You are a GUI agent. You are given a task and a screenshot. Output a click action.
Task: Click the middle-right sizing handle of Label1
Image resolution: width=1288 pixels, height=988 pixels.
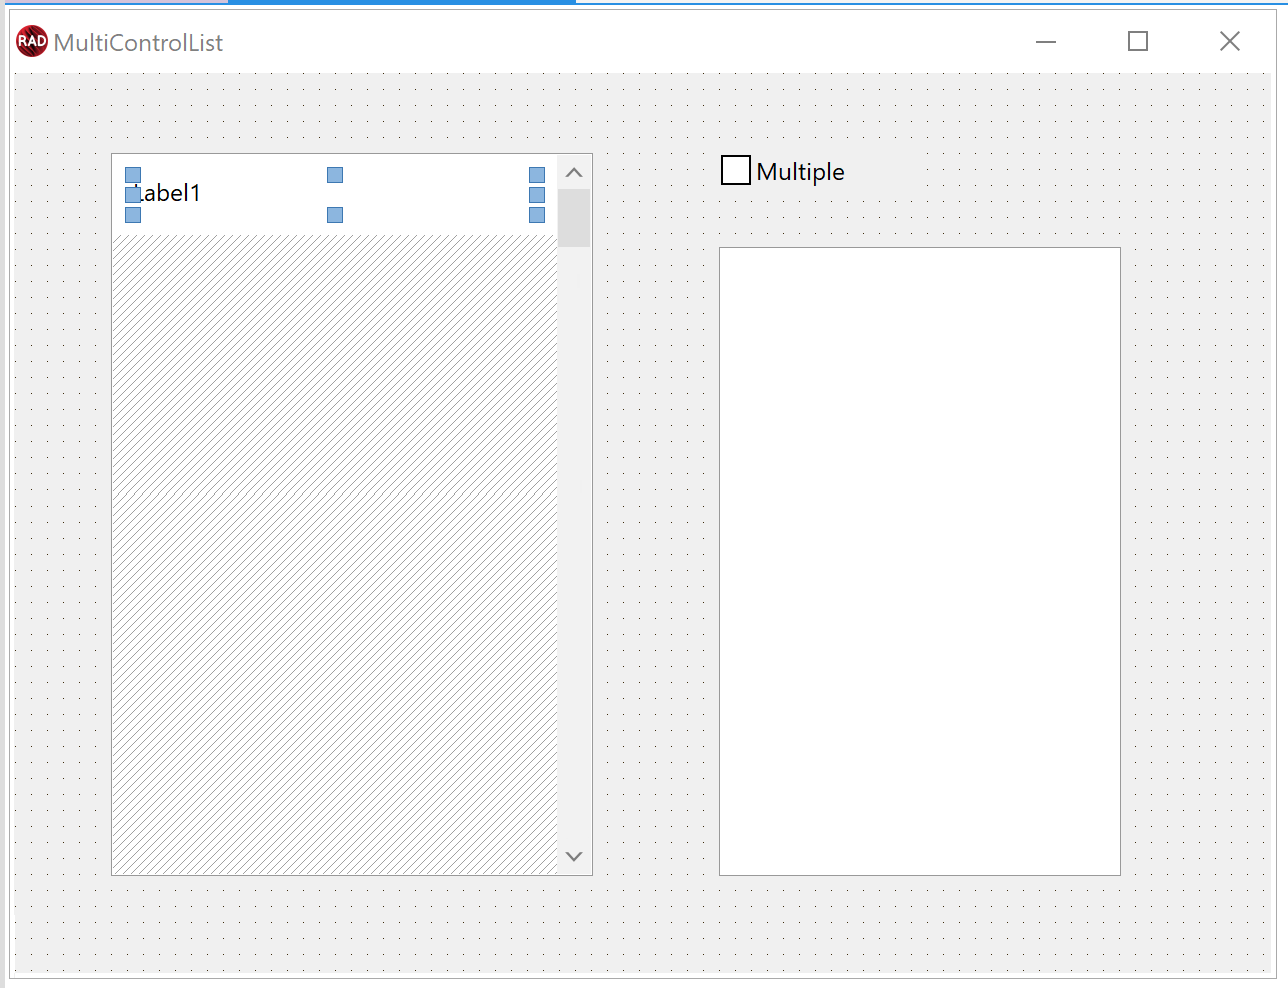point(537,195)
